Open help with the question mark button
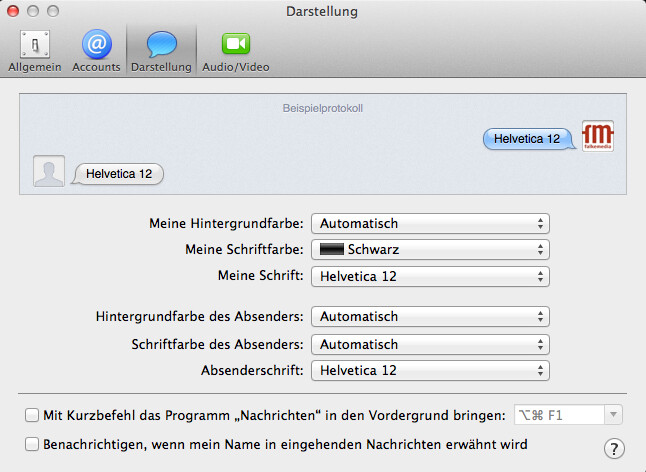This screenshot has height=472, width=646. (614, 449)
